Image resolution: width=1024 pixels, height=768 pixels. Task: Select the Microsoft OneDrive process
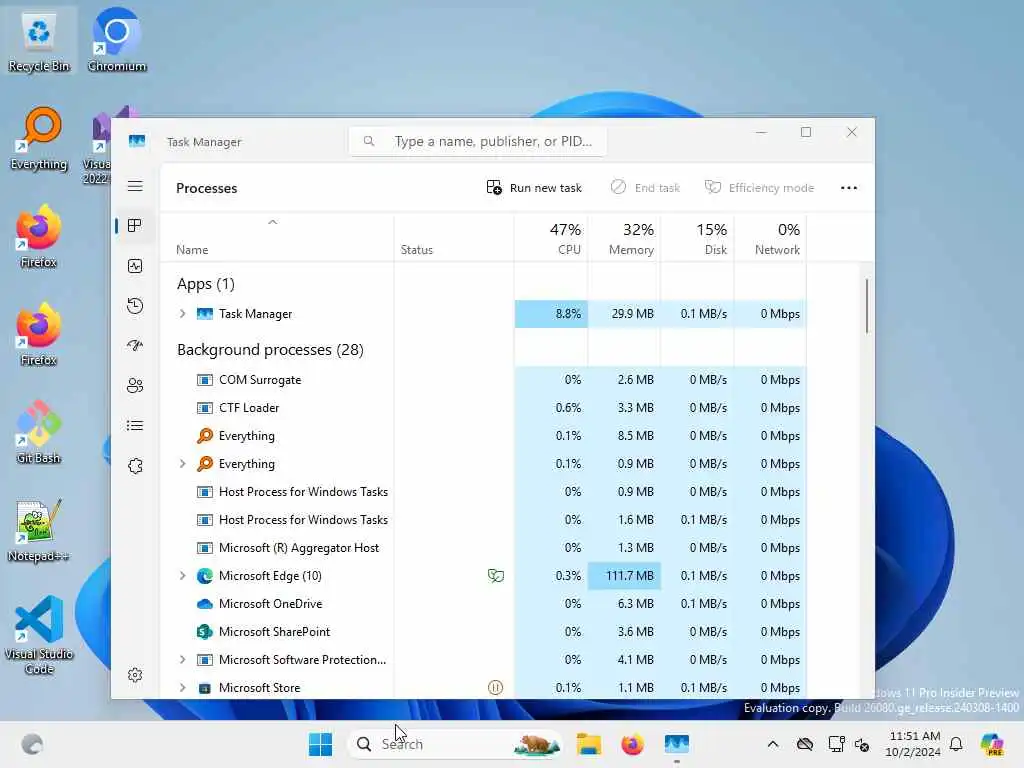483,604
